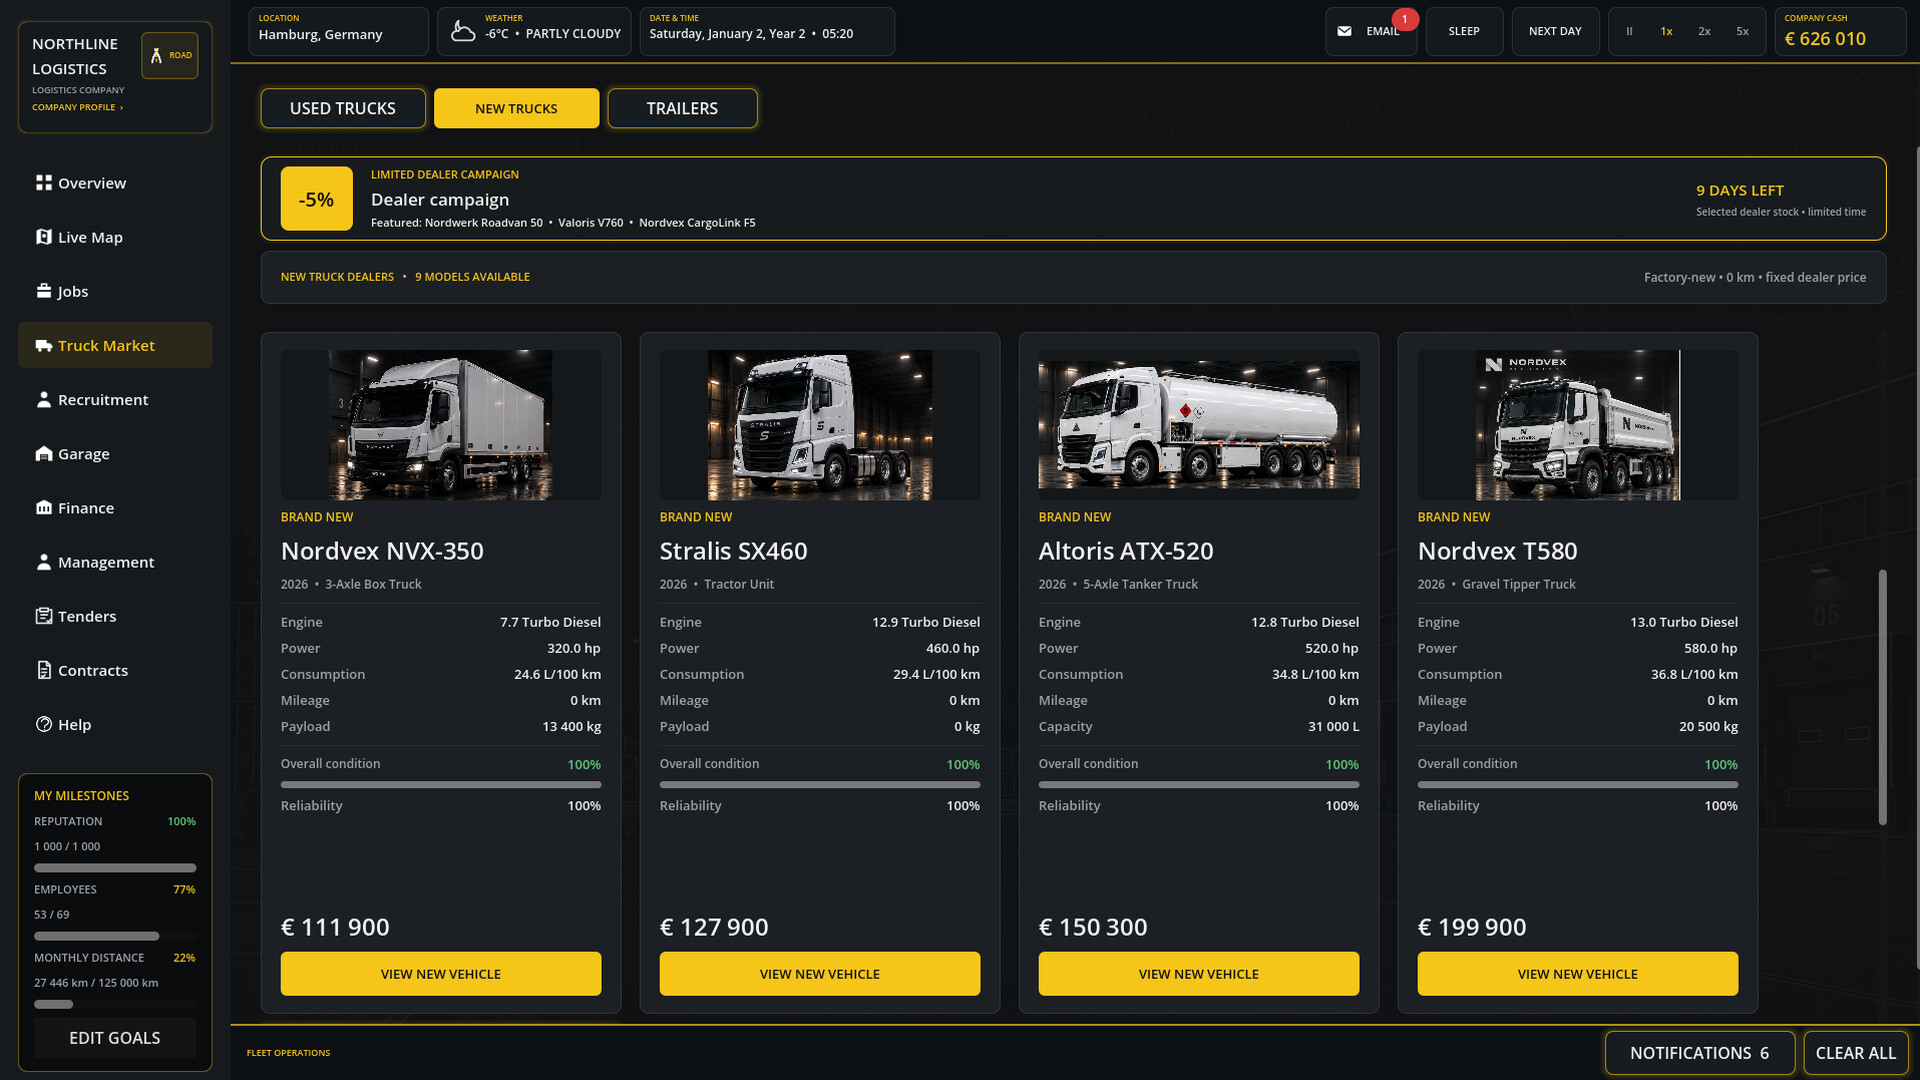Viewport: 1920px width, 1080px height.
Task: Open the Live Map icon
Action: [43, 237]
